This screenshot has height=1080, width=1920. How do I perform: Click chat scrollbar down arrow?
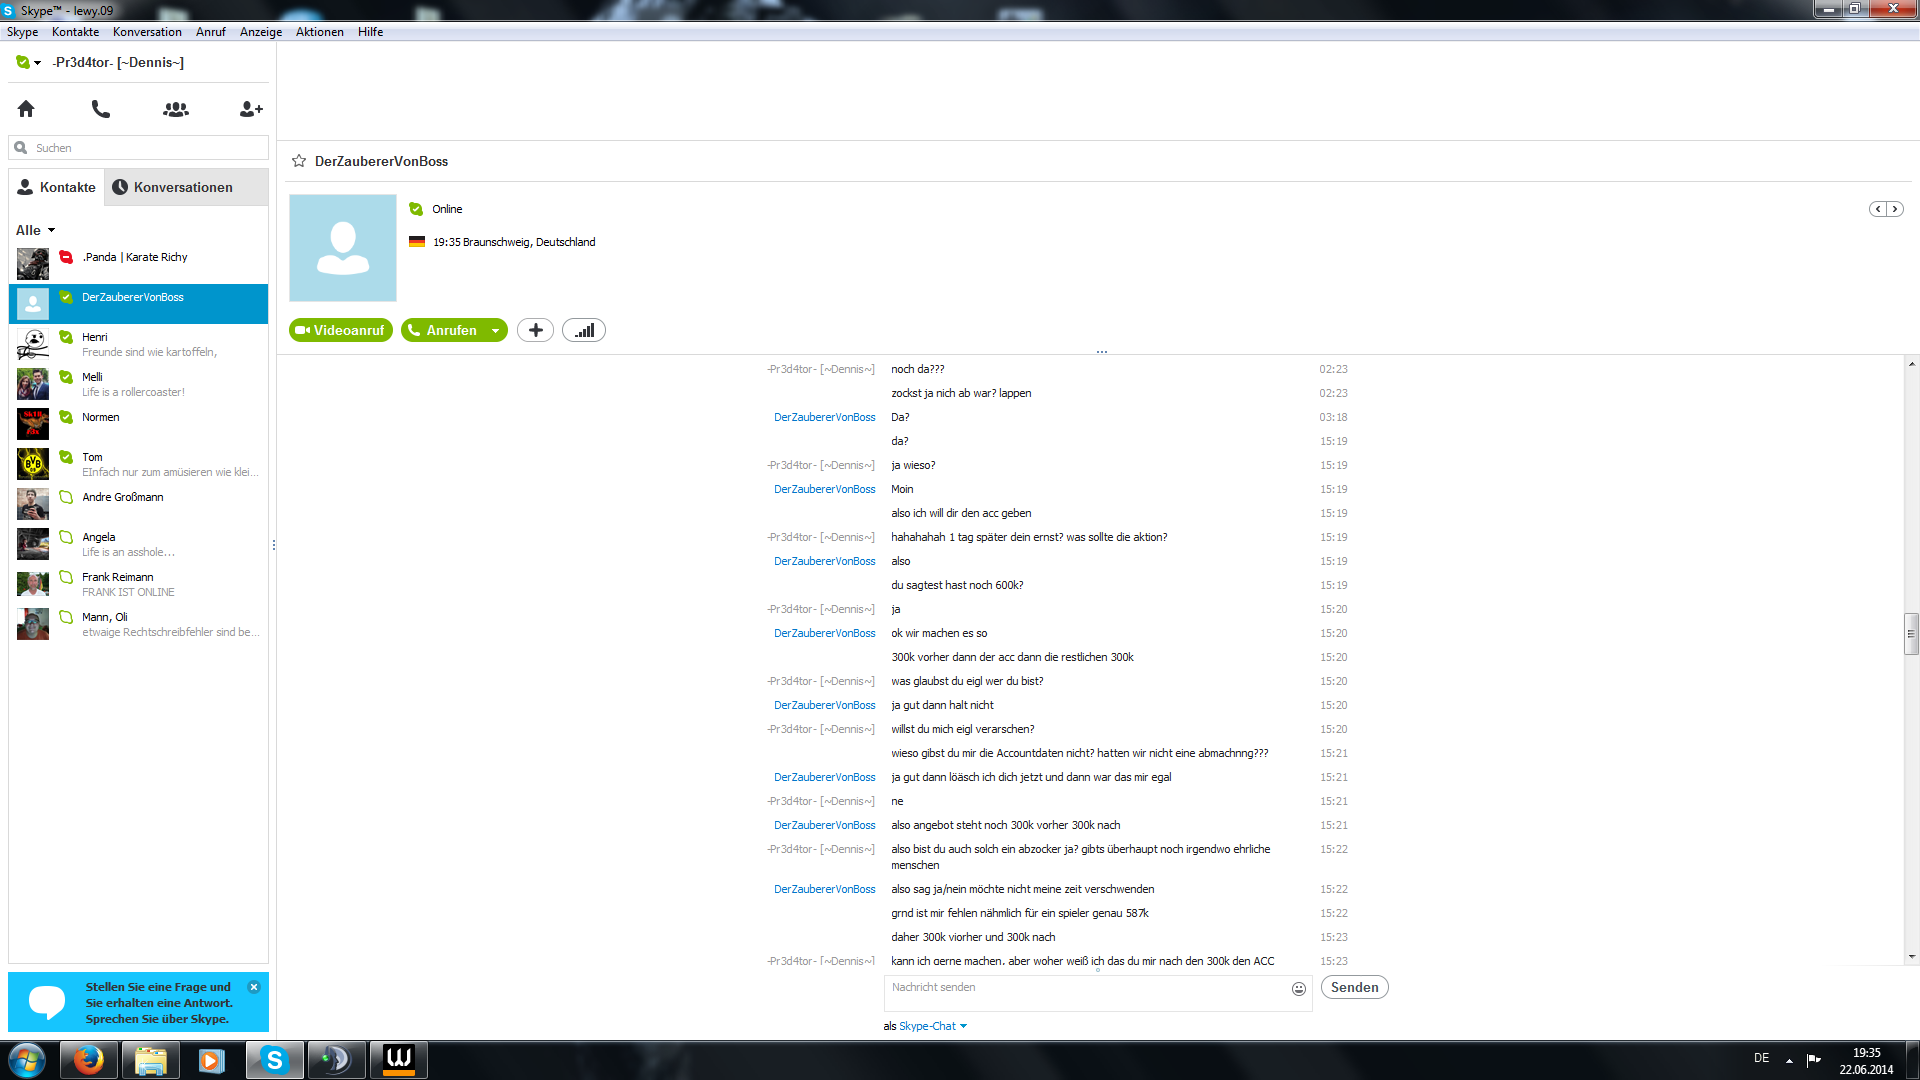pos(1911,956)
